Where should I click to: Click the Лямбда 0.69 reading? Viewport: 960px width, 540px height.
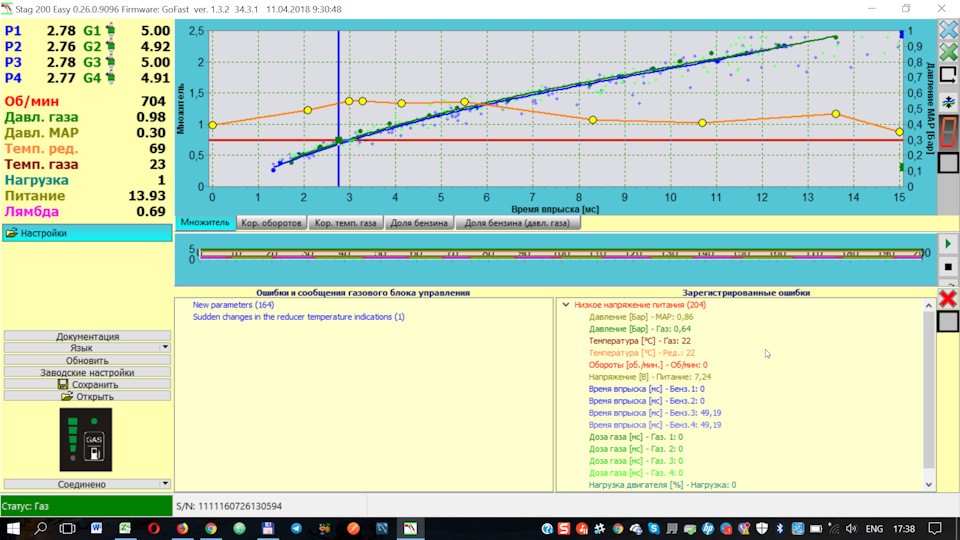(x=85, y=212)
